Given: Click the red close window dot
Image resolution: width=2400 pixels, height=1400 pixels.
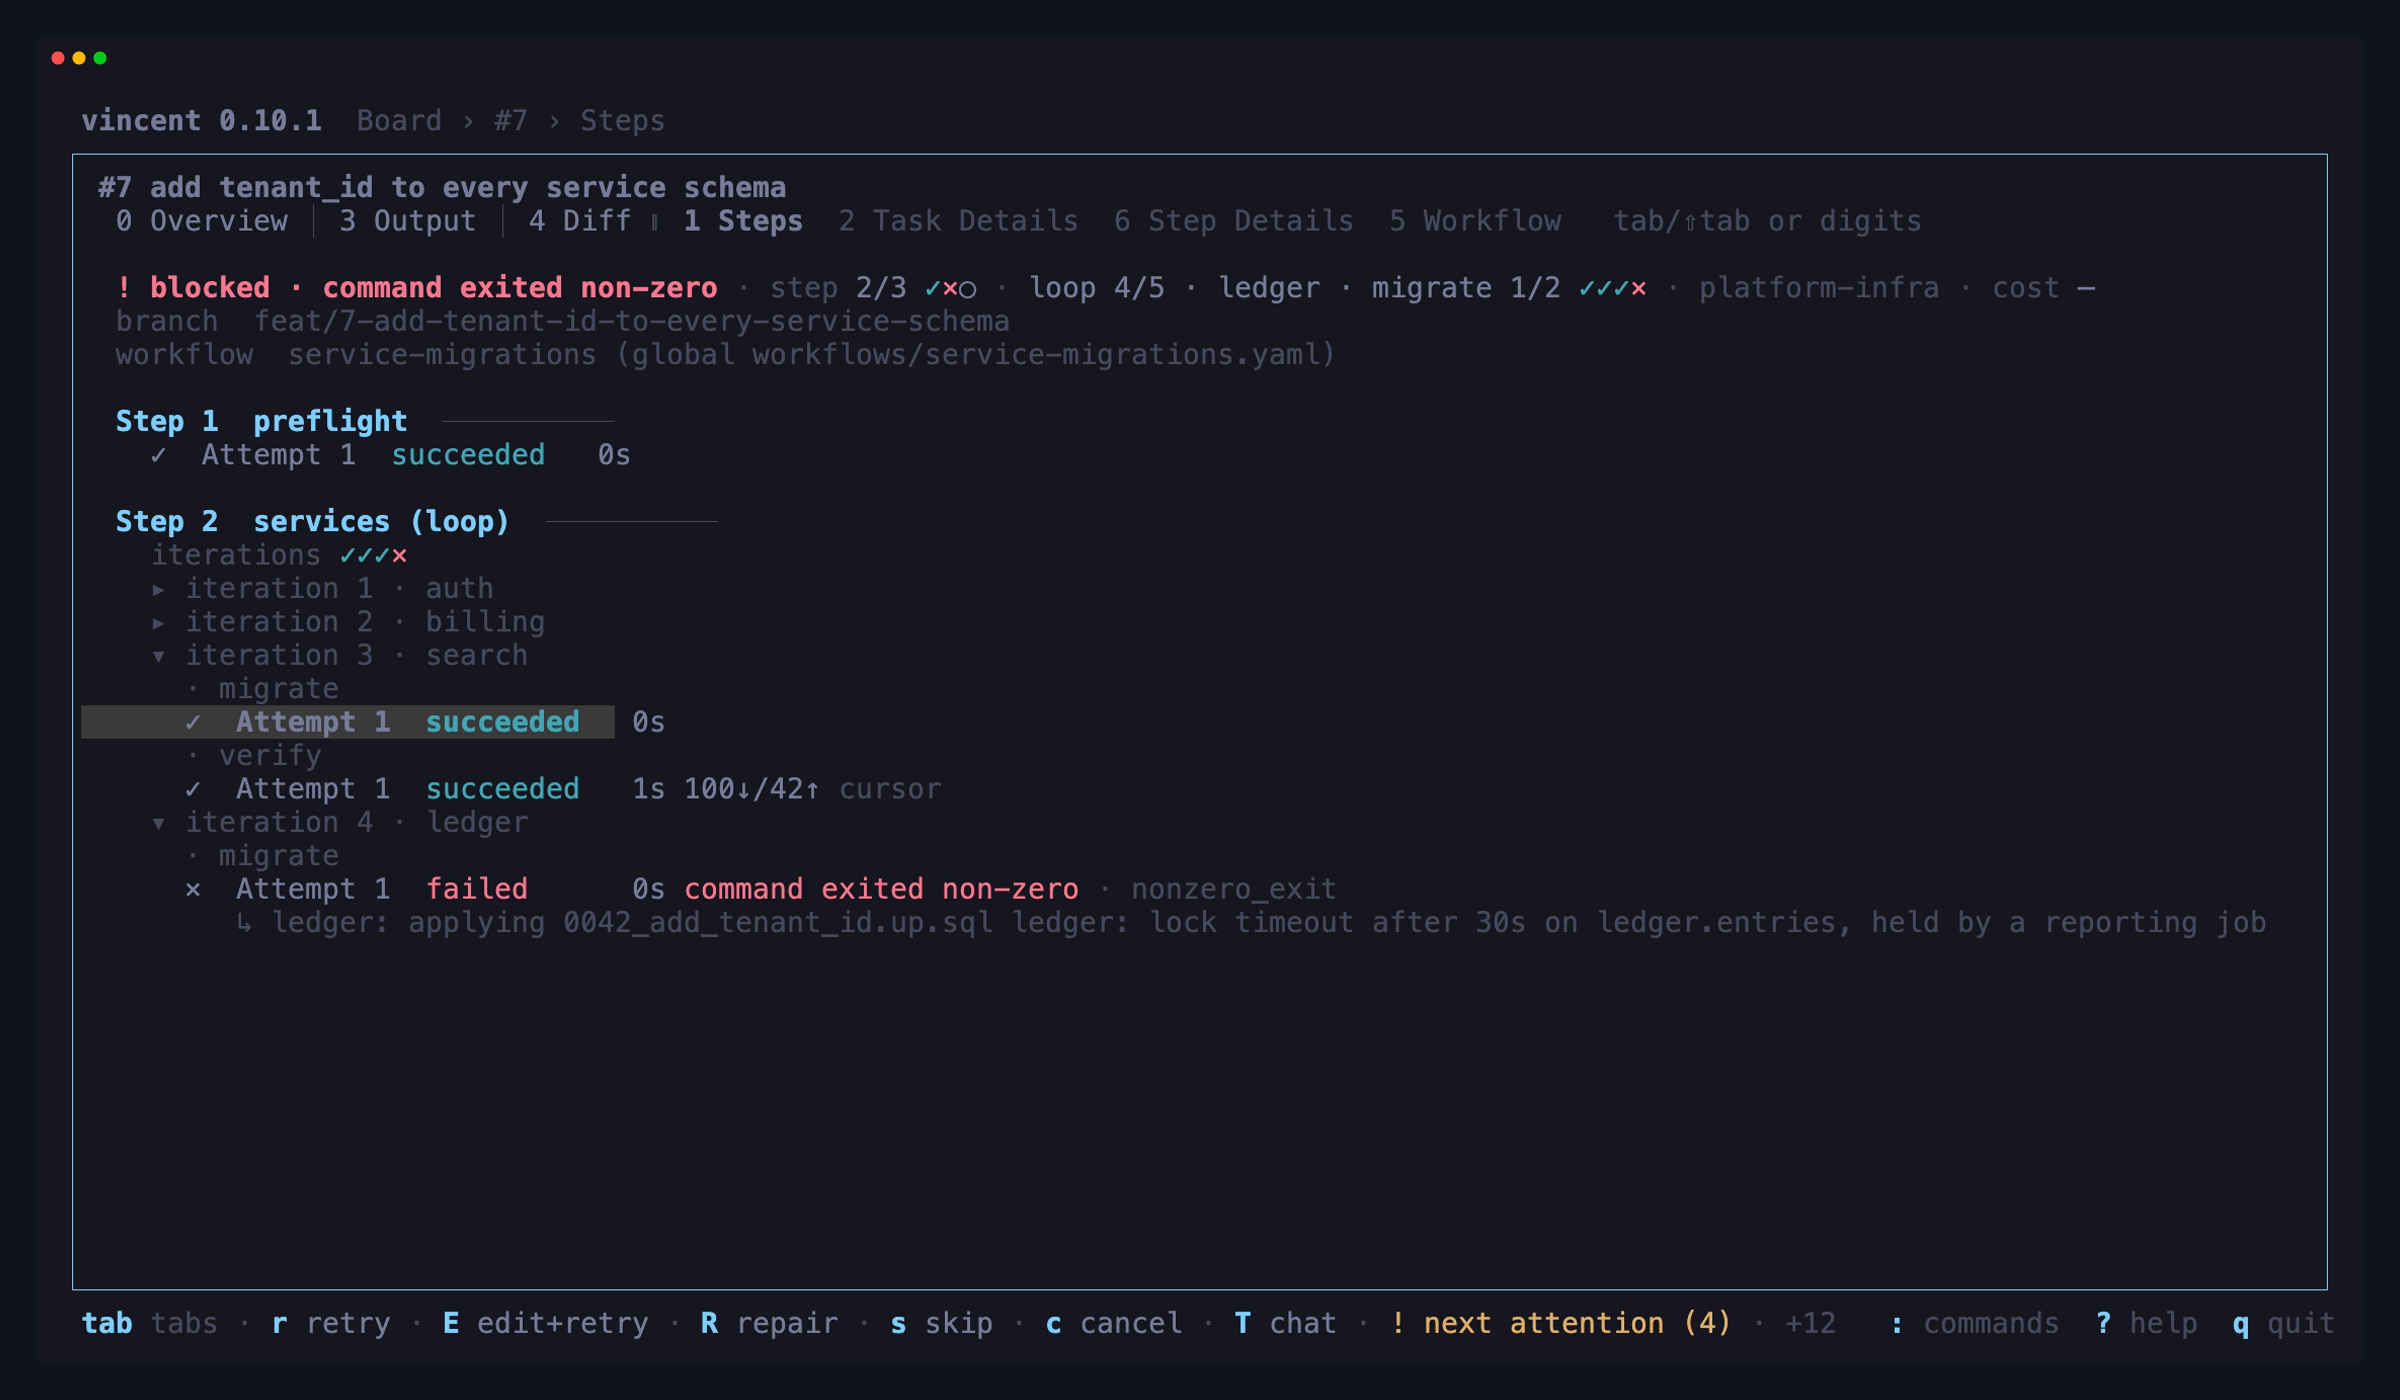Looking at the screenshot, I should coord(58,58).
